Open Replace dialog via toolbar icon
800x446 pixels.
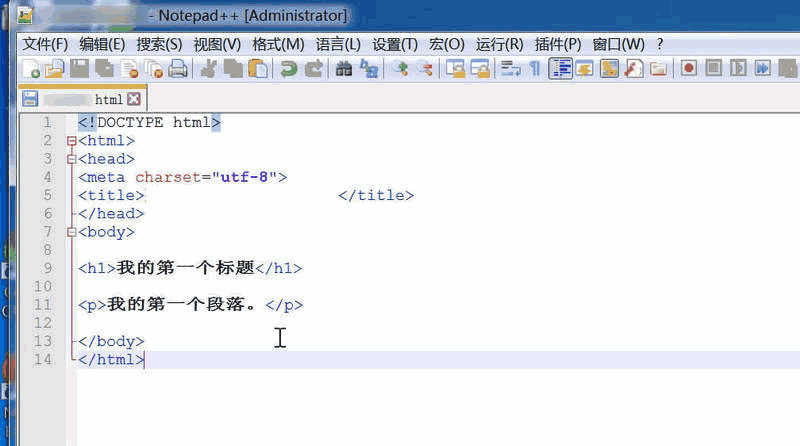[x=368, y=68]
